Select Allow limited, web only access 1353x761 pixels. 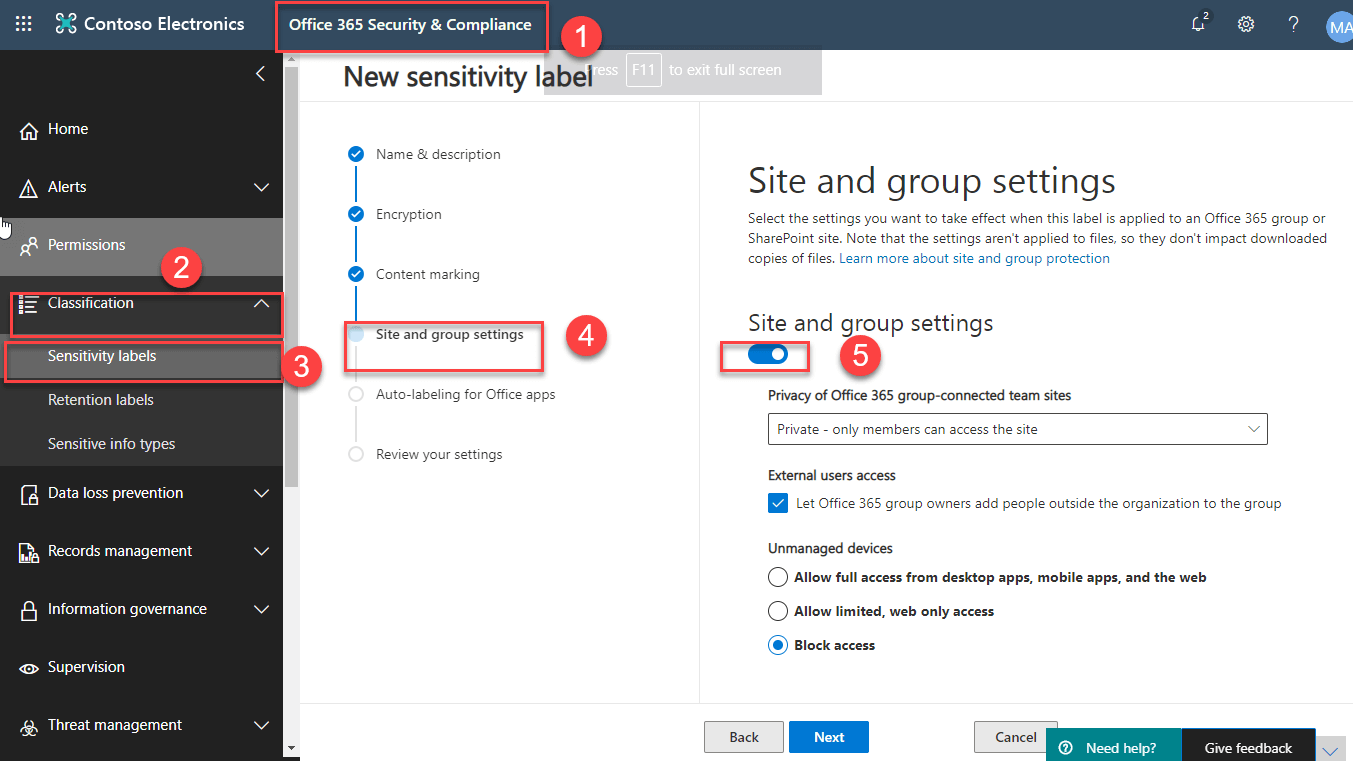pos(778,611)
